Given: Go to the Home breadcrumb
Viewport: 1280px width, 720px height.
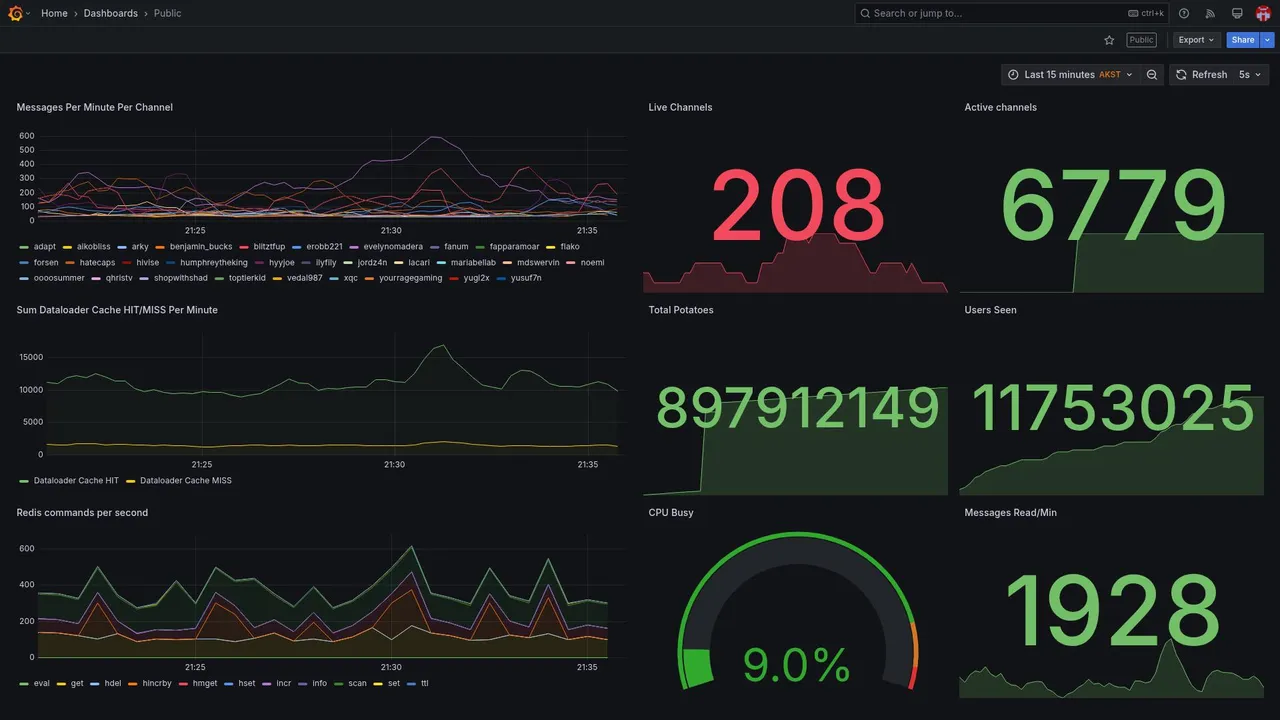Looking at the screenshot, I should tap(54, 13).
